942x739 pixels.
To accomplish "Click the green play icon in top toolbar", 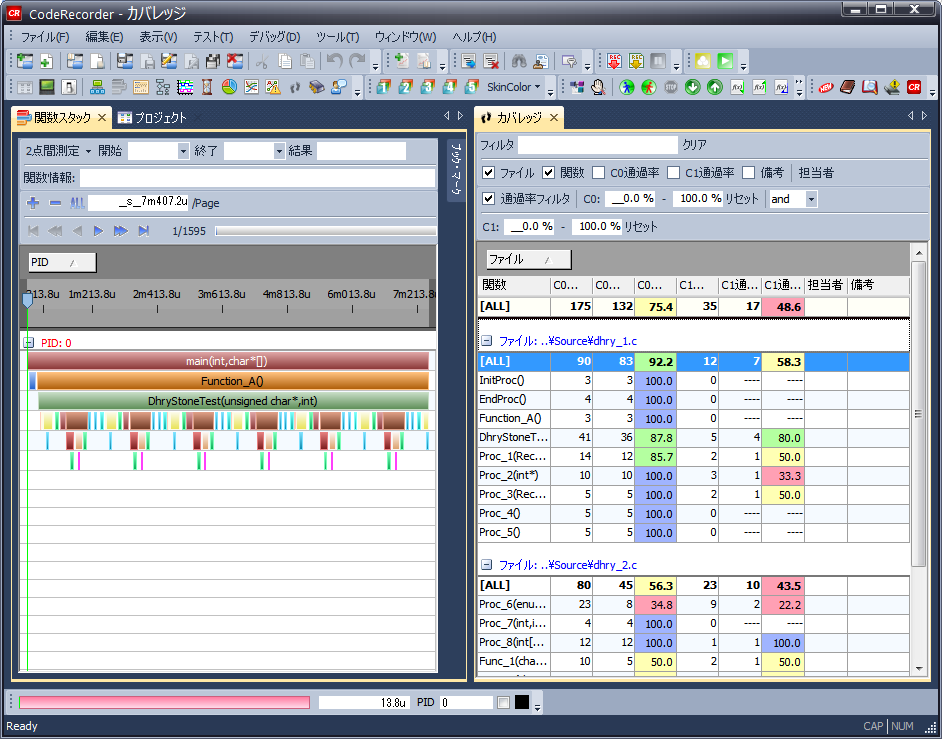I will coord(725,61).
